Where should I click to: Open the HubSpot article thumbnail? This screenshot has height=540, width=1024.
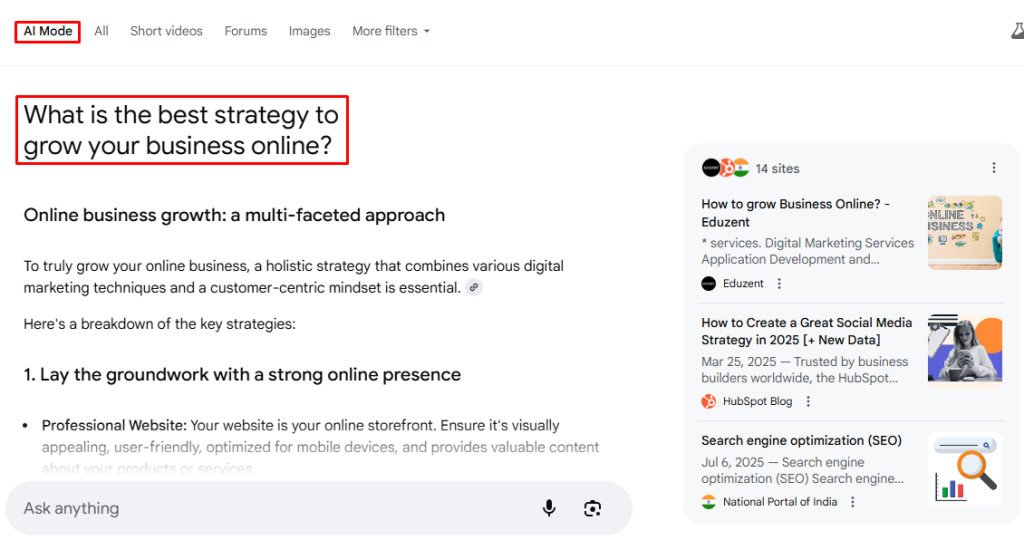pos(965,351)
